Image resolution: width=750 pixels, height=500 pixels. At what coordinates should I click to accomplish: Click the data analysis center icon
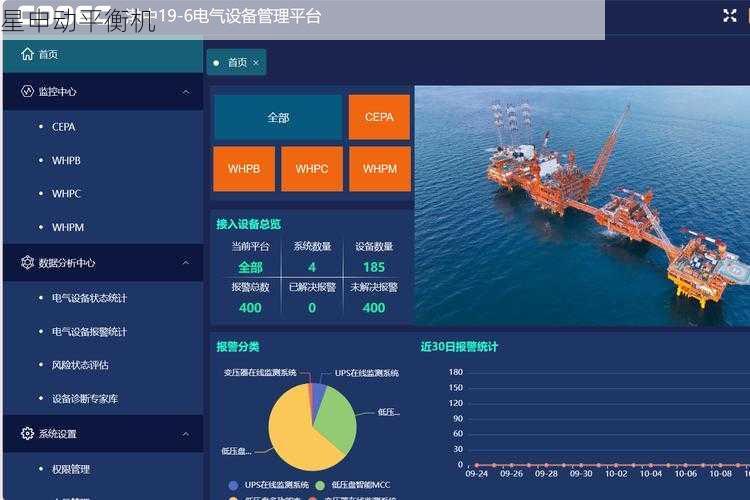(x=27, y=262)
